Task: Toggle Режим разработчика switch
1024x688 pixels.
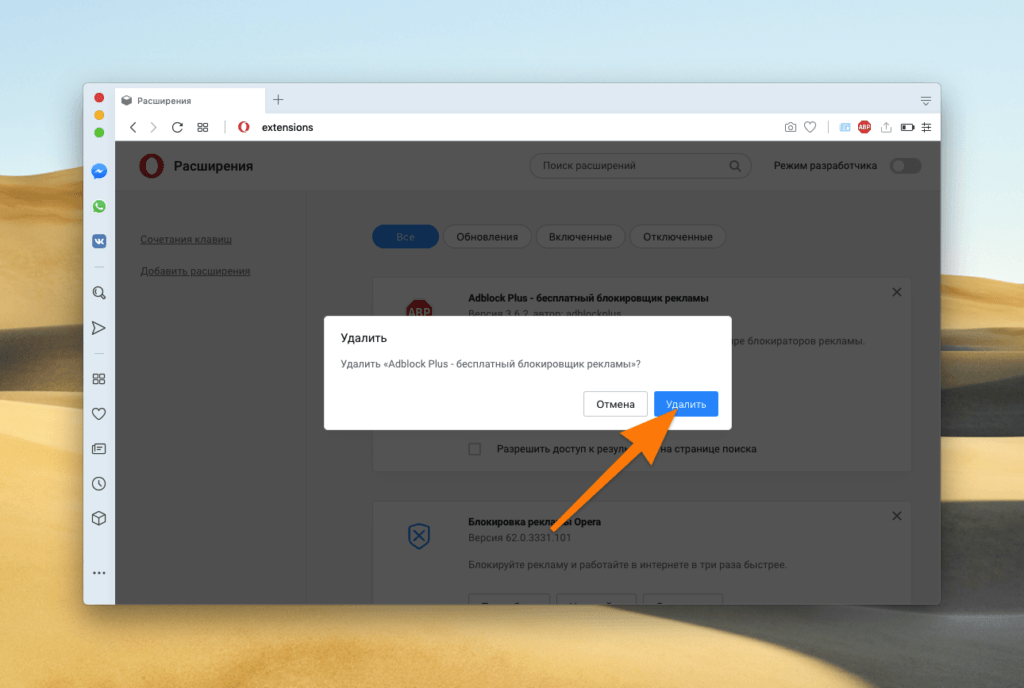Action: [905, 166]
